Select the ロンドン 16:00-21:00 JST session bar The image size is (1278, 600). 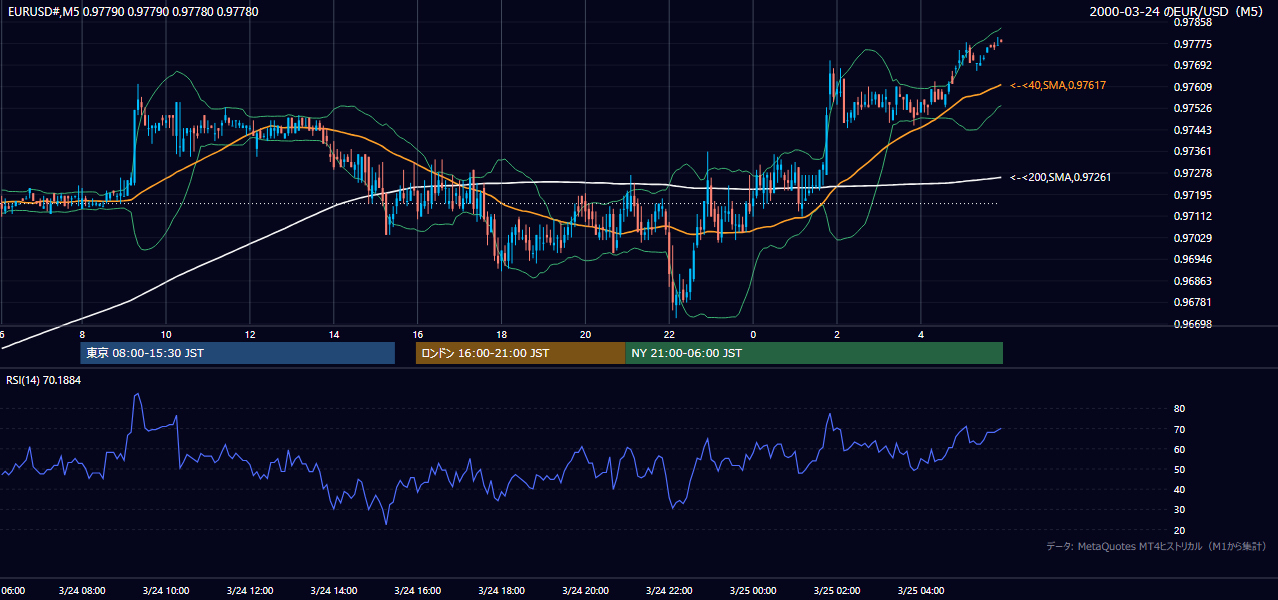520,353
